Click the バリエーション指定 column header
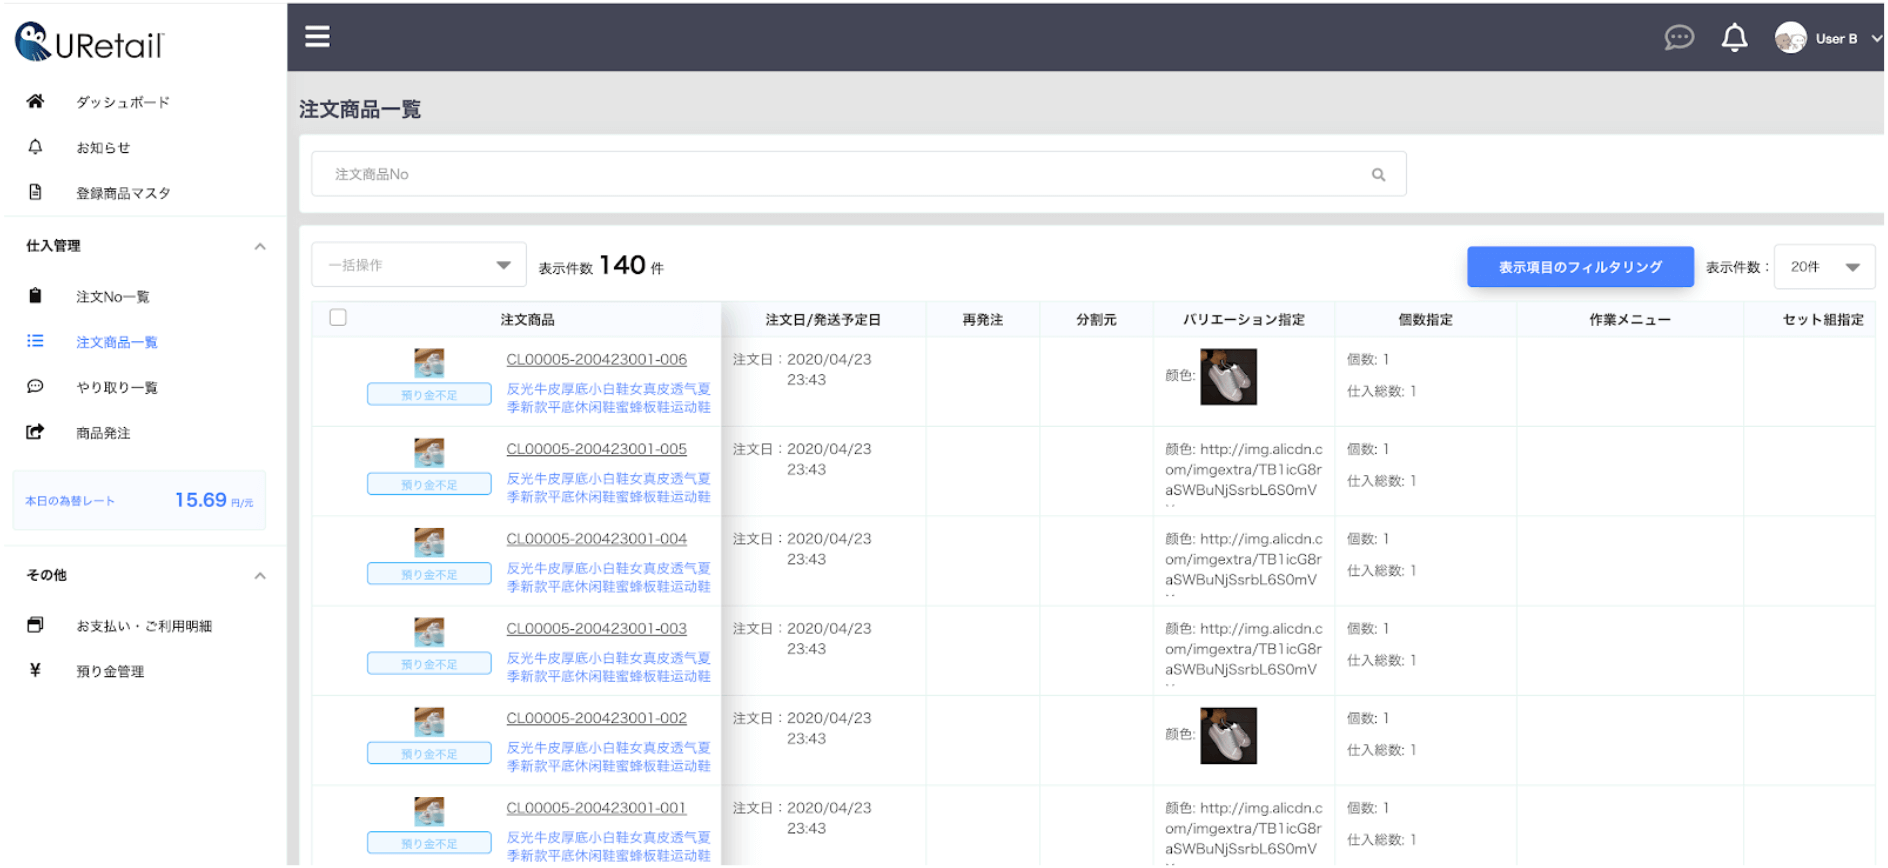The height and width of the screenshot is (868, 1888). coord(1244,320)
